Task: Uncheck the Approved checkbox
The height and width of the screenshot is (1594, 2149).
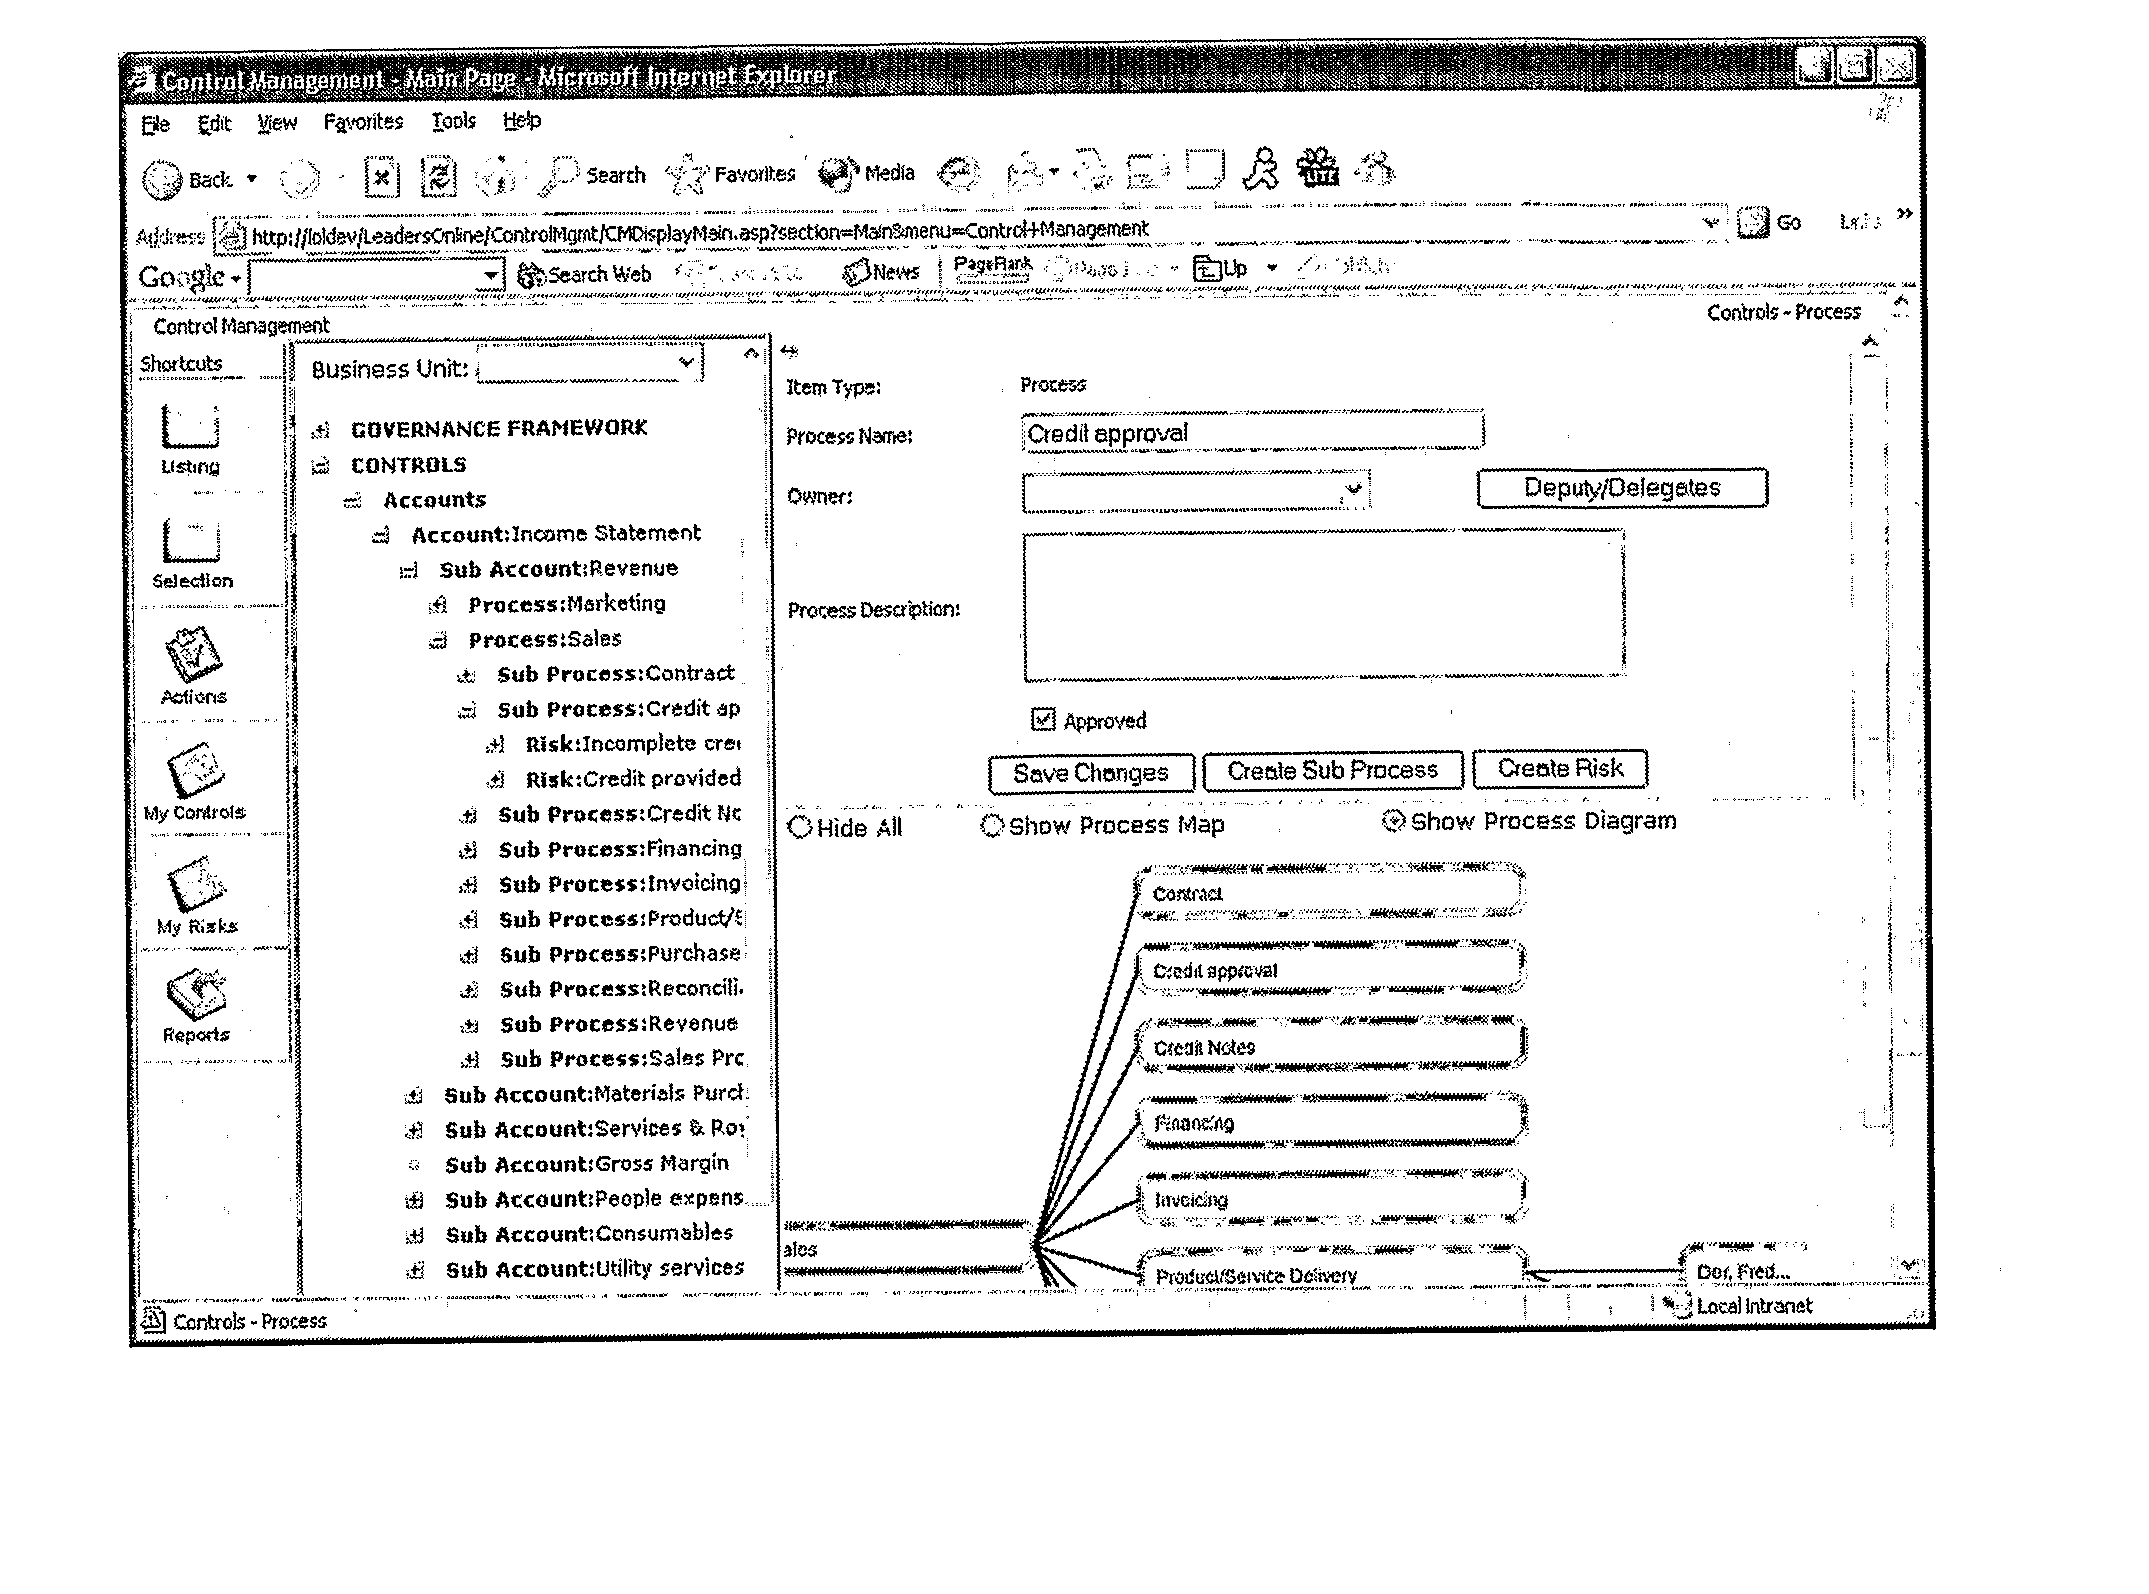Action: click(1043, 720)
